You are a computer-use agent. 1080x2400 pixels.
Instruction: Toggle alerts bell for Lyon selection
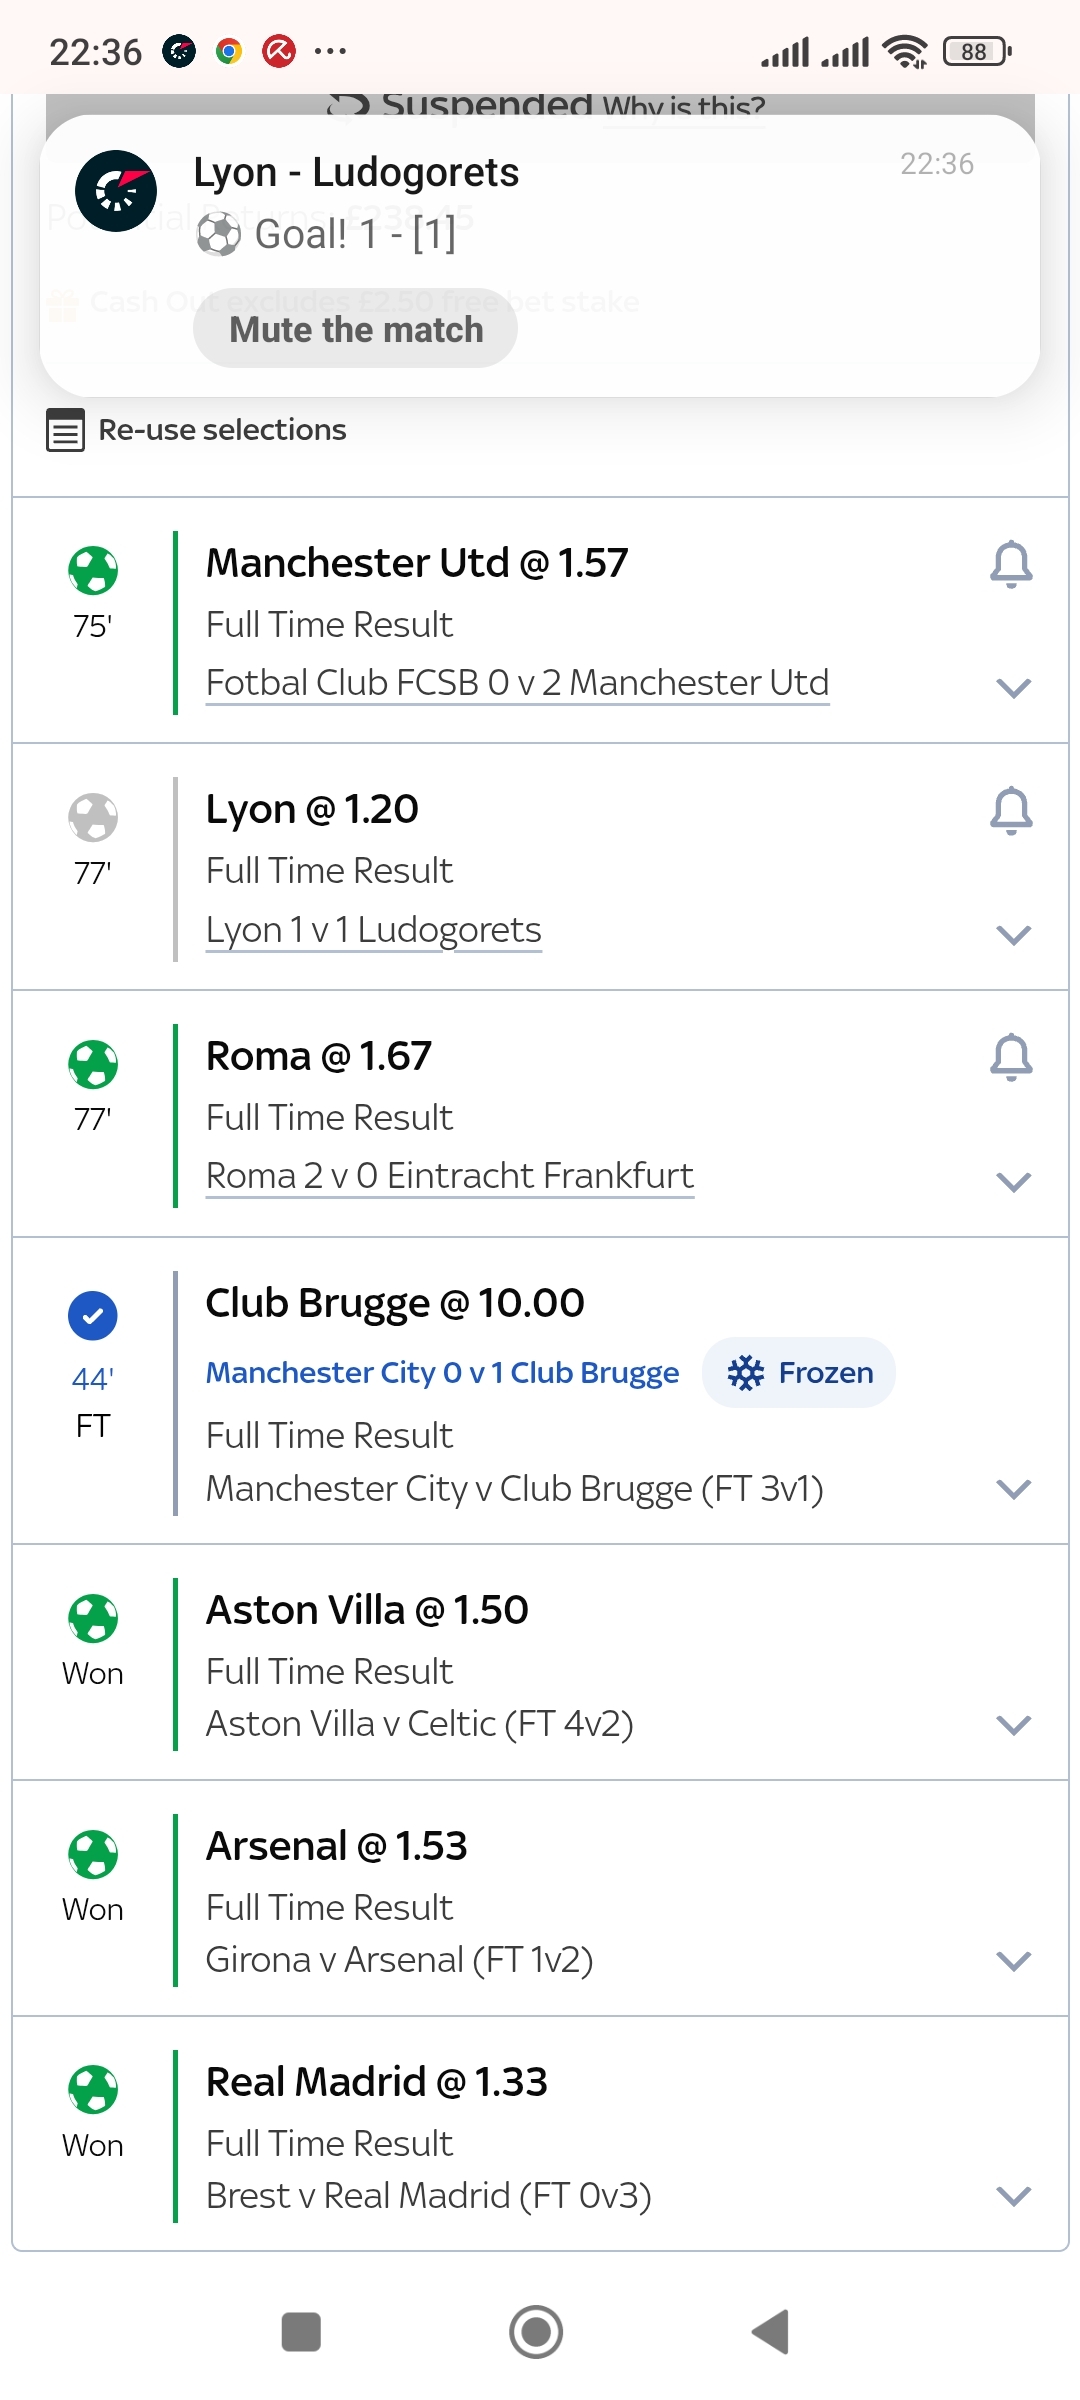click(x=1011, y=810)
